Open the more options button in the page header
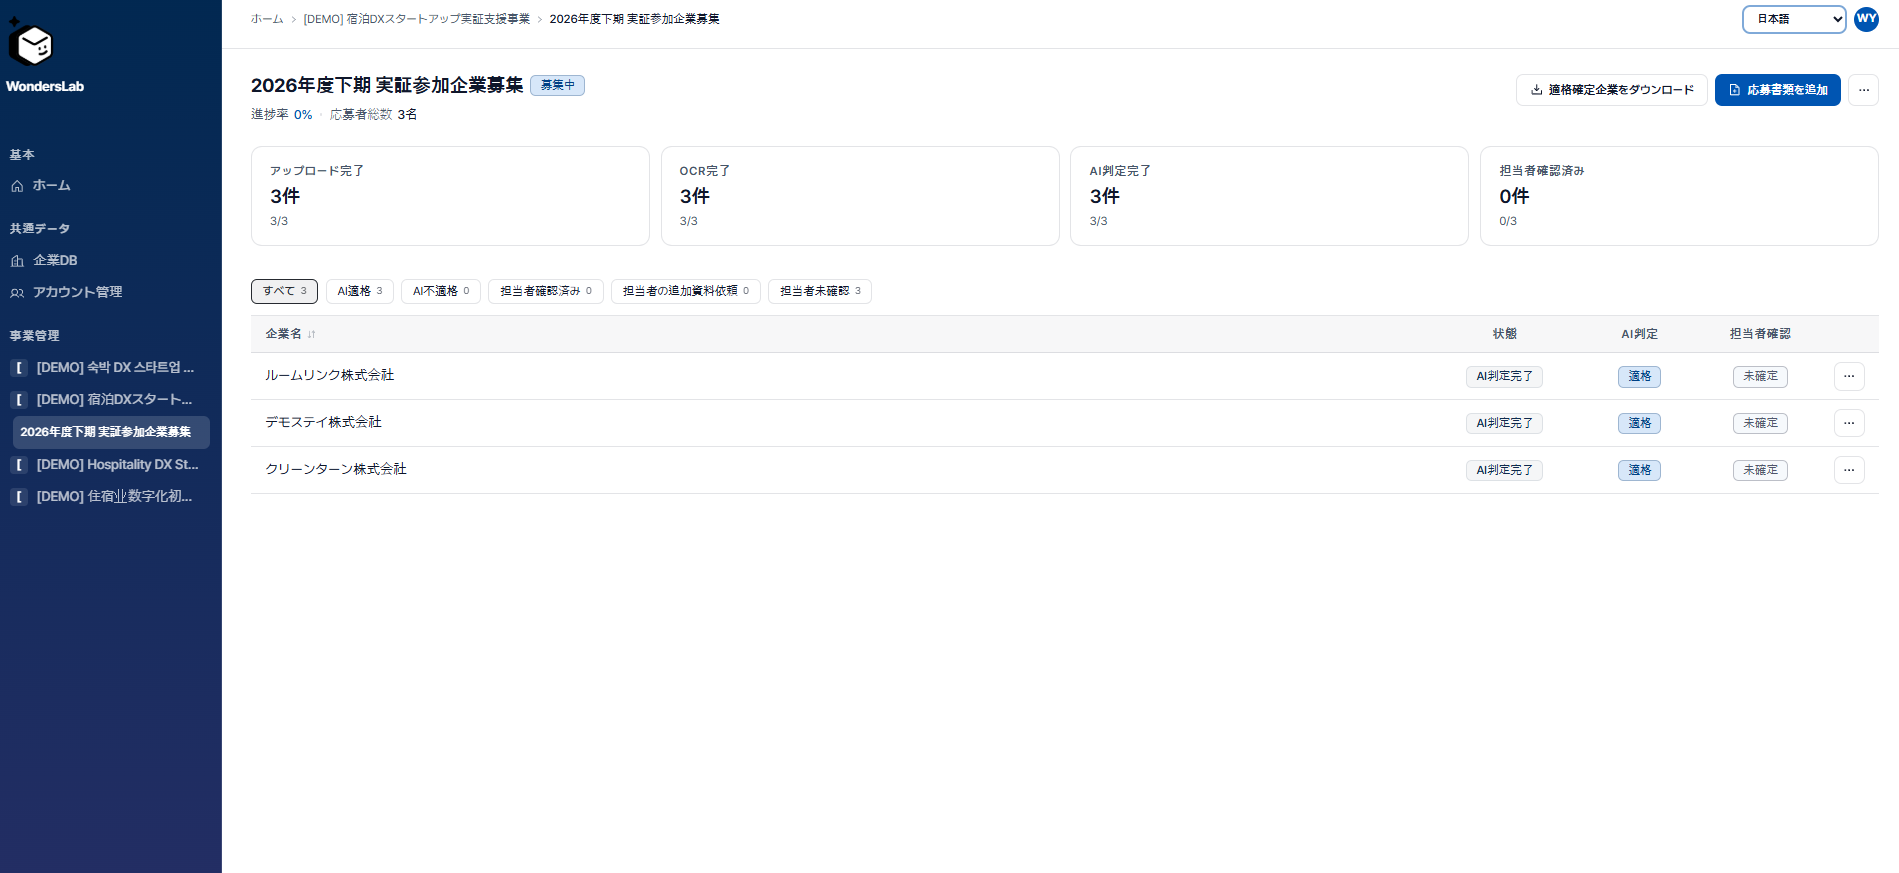The image size is (1899, 873). (1863, 90)
